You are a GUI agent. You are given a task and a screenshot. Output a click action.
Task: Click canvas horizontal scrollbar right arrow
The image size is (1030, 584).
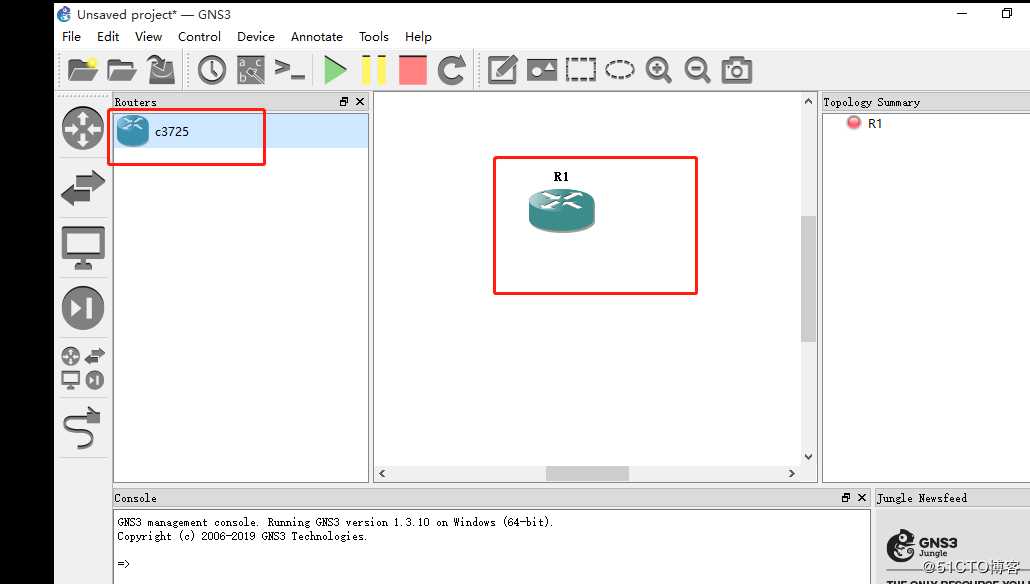[792, 473]
